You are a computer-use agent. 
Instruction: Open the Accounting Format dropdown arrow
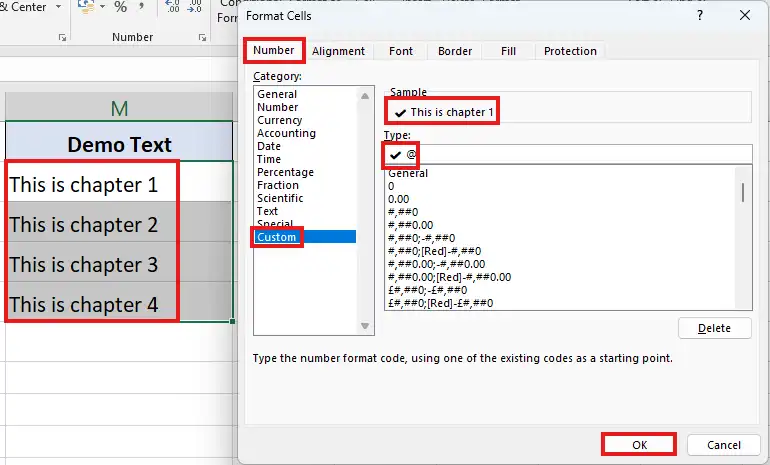click(x=103, y=7)
